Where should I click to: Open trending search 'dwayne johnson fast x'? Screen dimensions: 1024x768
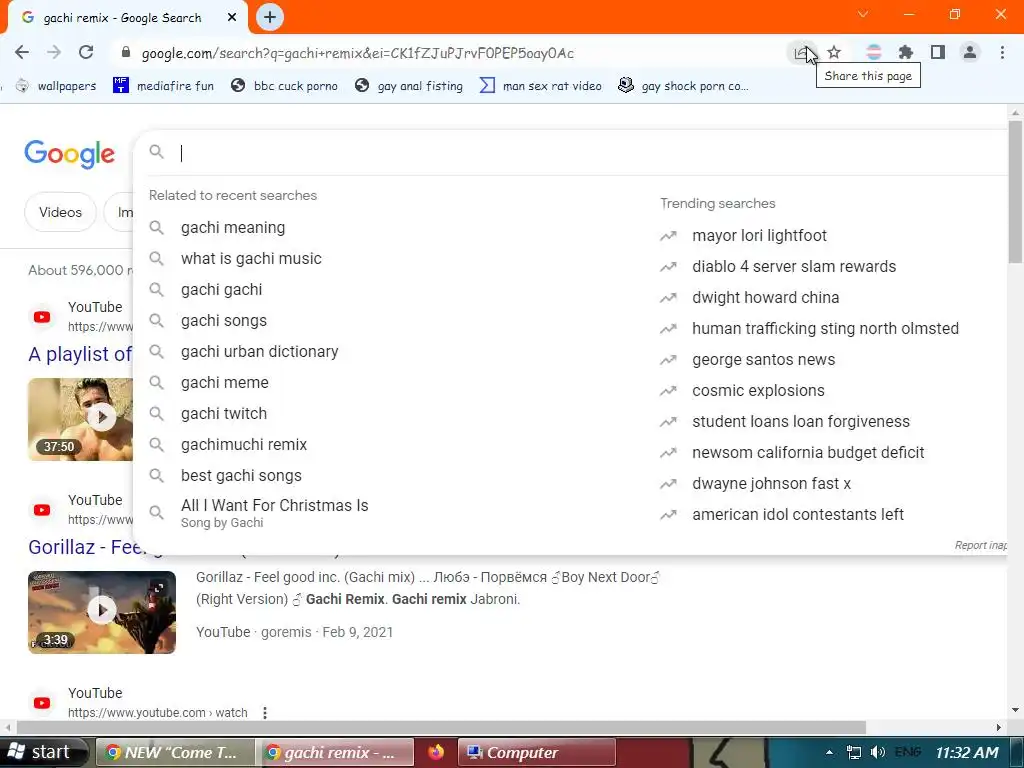[x=771, y=484]
